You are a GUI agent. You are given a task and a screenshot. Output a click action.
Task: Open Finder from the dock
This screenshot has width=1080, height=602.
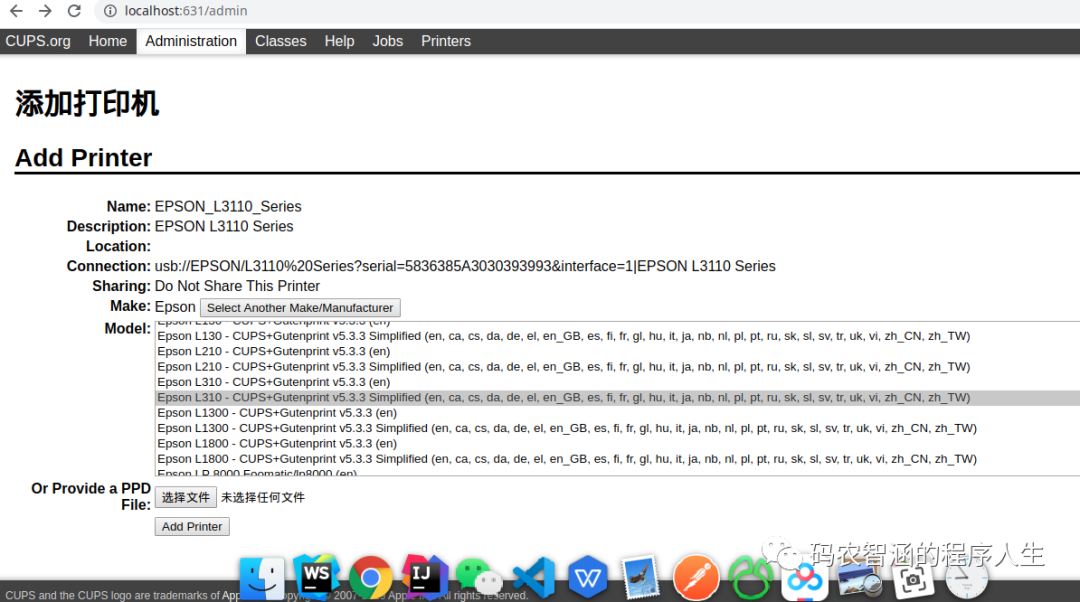tap(262, 577)
